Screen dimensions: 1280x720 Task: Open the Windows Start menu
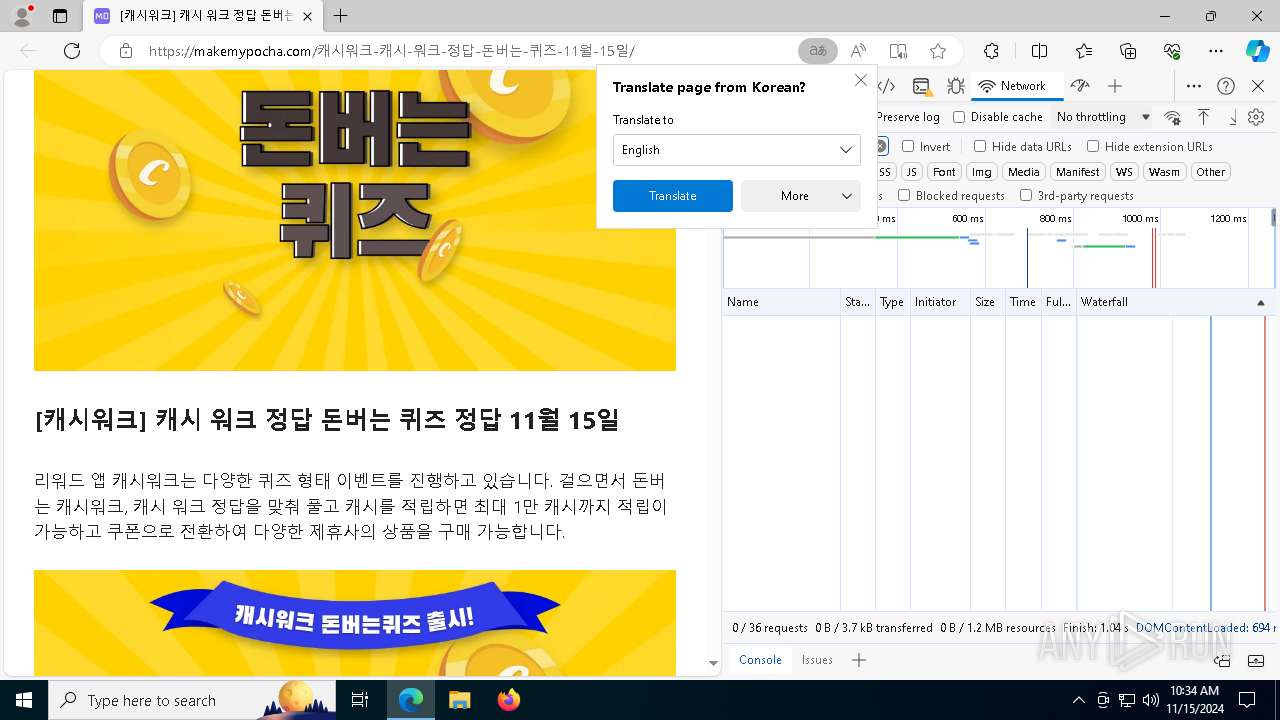[24, 700]
